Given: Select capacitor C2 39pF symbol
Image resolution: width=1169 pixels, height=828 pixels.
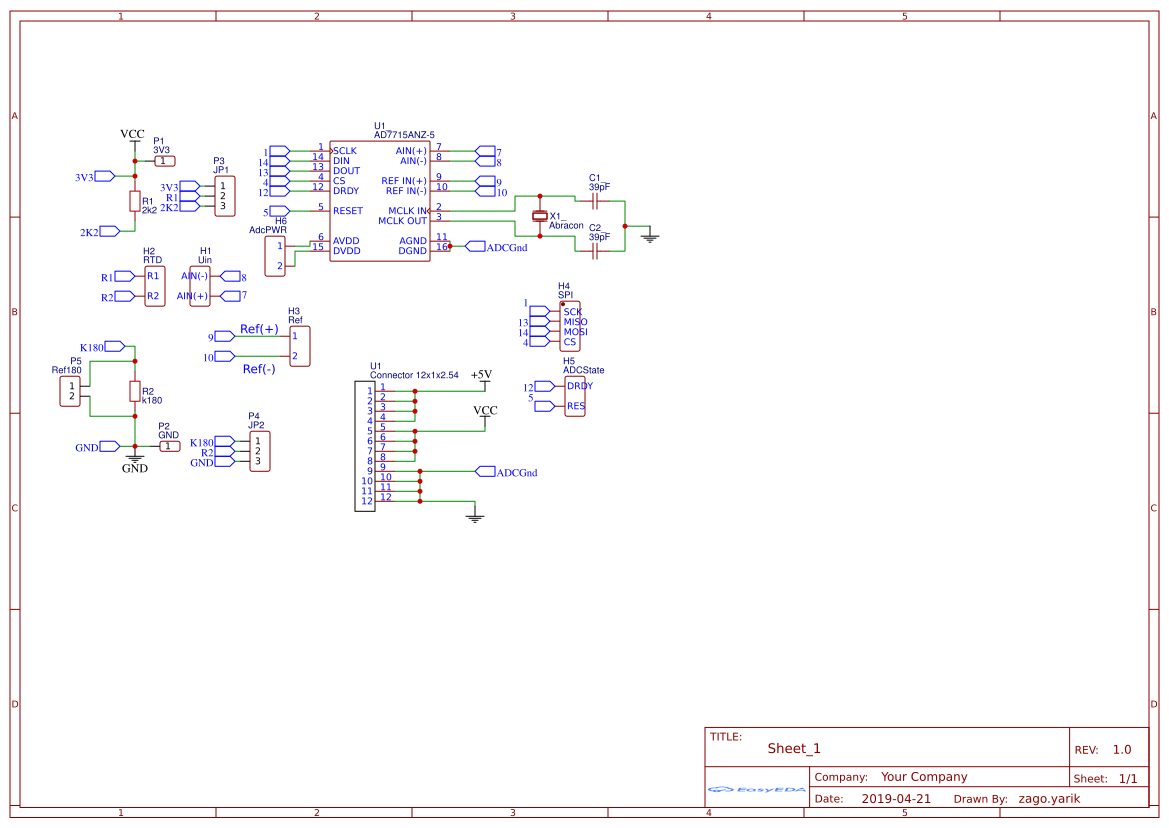Looking at the screenshot, I should [x=595, y=251].
